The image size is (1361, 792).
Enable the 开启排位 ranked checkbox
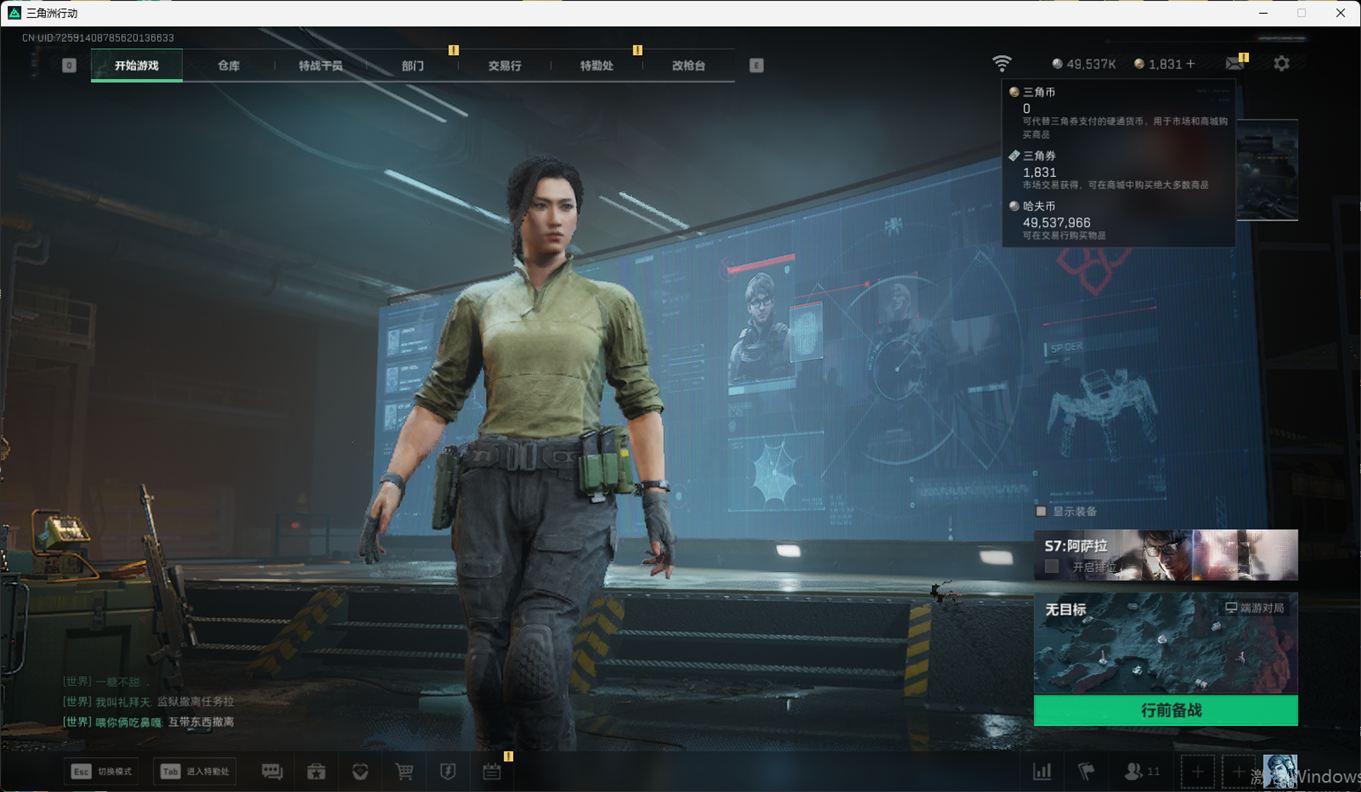click(1052, 566)
